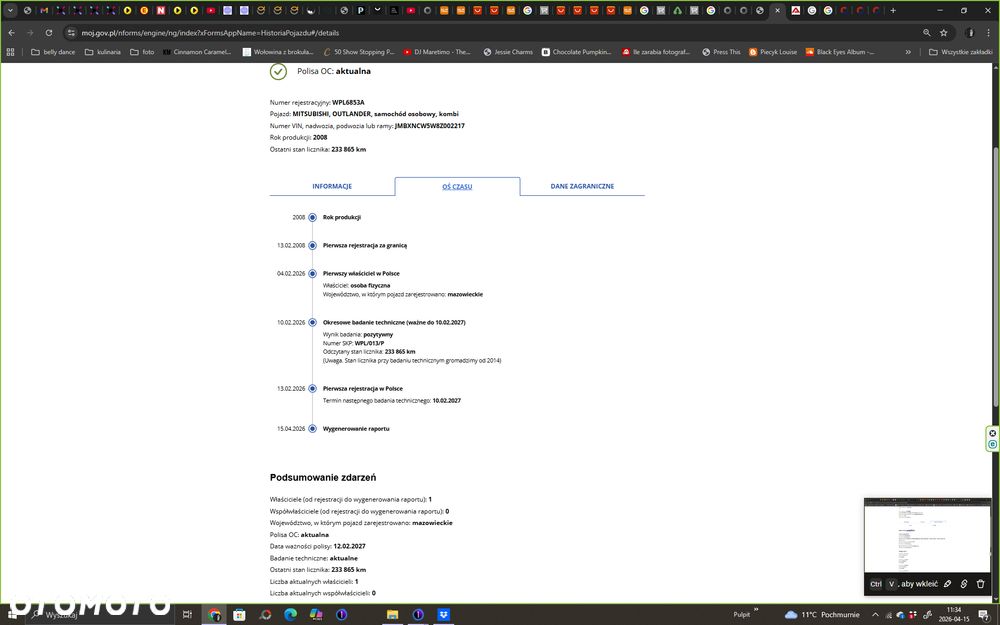The image size is (1000, 625).
Task: Open the notification center icon
Action: tap(984, 614)
